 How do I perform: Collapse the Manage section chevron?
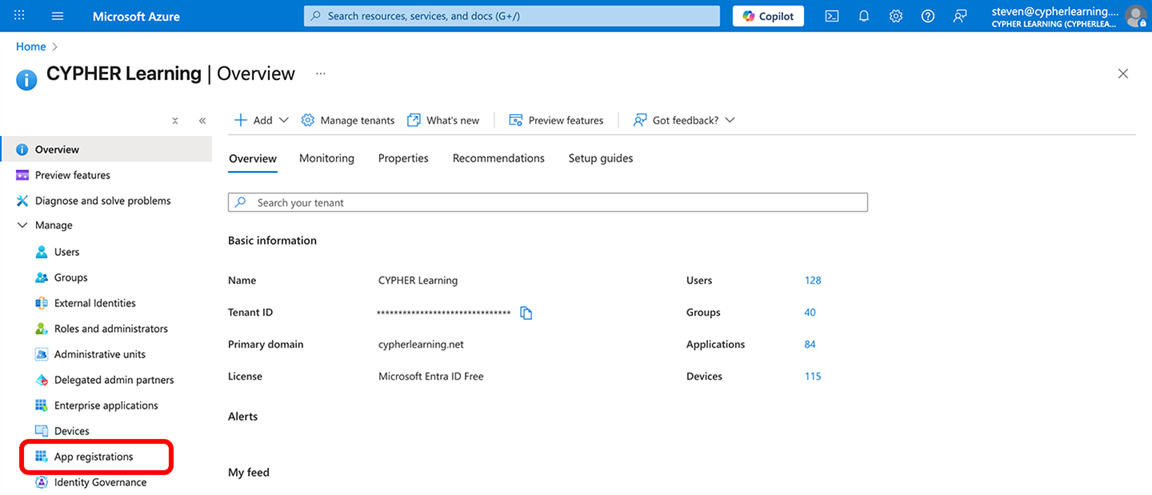[22, 225]
